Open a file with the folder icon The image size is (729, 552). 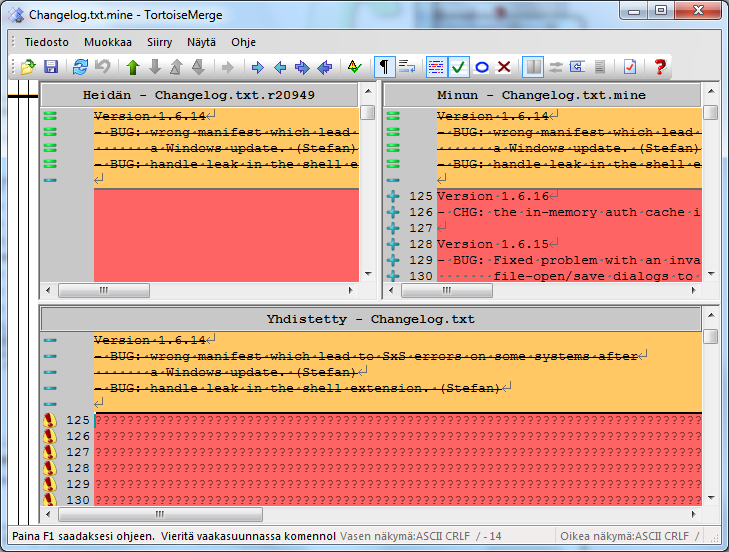pos(28,67)
